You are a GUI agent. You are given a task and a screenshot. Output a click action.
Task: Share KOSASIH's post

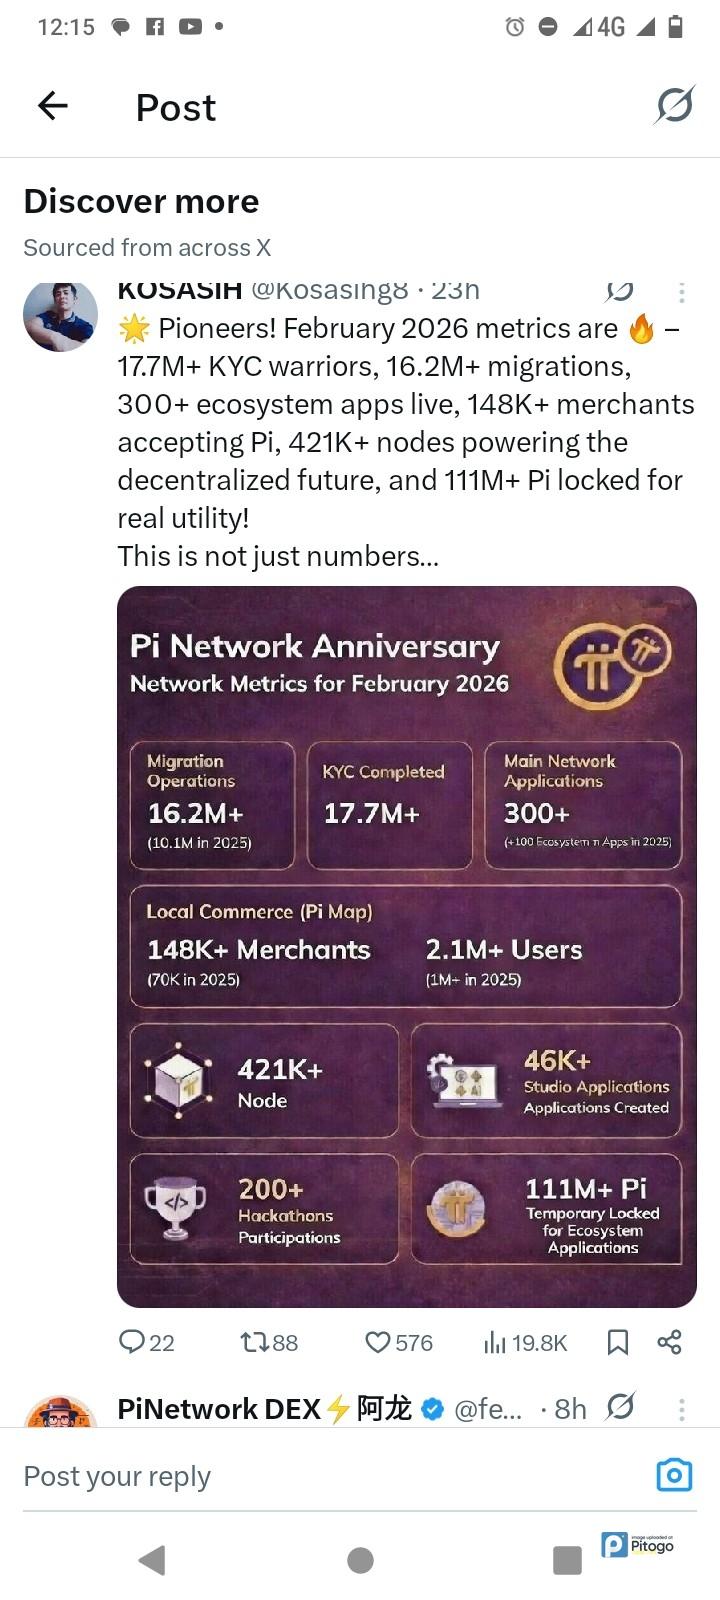click(669, 1341)
